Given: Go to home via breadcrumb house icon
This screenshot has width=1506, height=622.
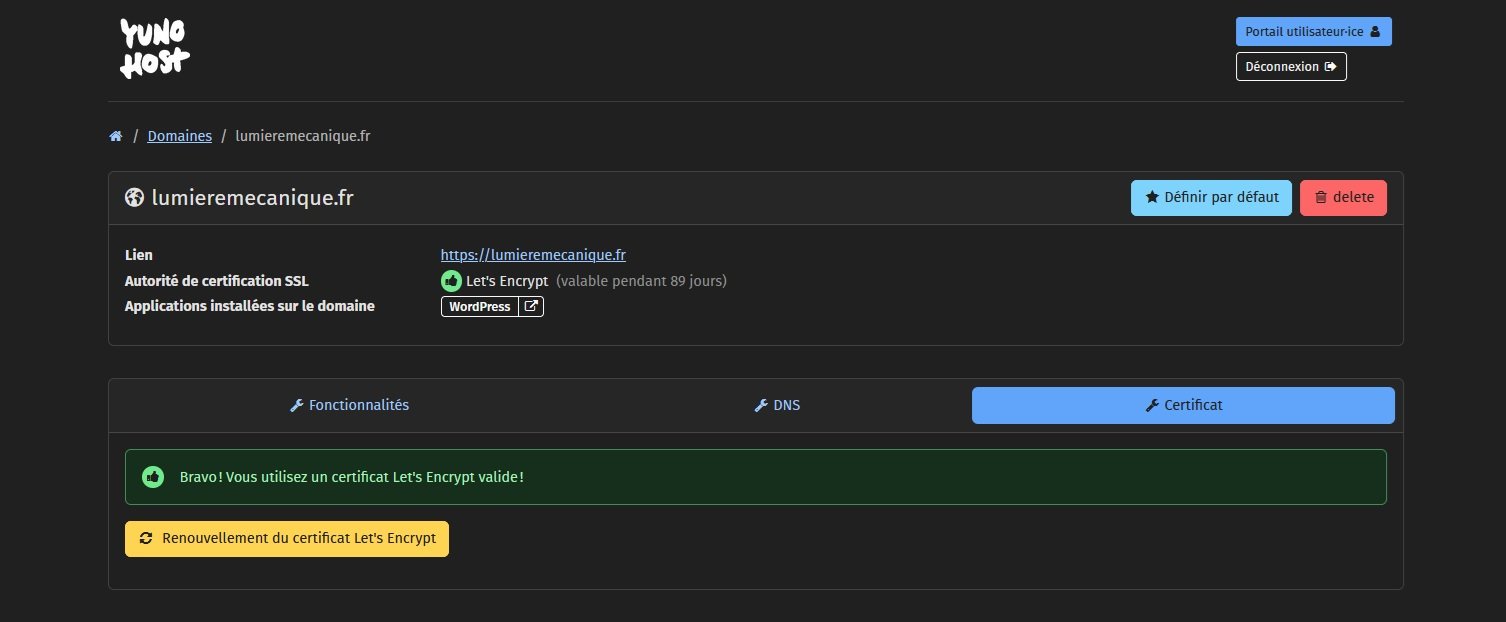Looking at the screenshot, I should pyautogui.click(x=116, y=136).
